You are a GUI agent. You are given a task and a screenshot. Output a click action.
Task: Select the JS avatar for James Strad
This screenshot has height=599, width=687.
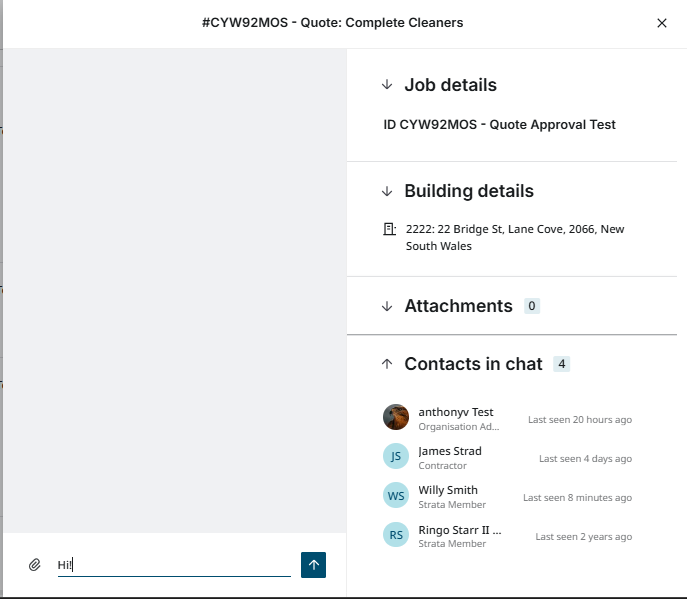coord(396,457)
